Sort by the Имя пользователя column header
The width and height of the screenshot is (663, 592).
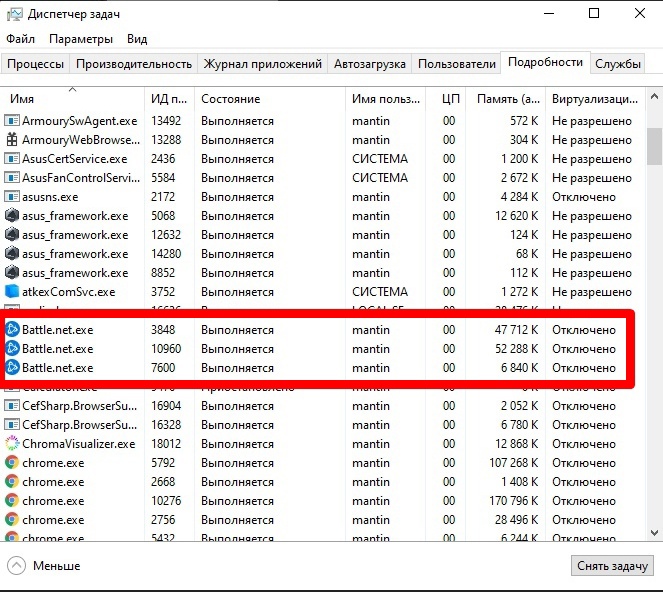386,99
